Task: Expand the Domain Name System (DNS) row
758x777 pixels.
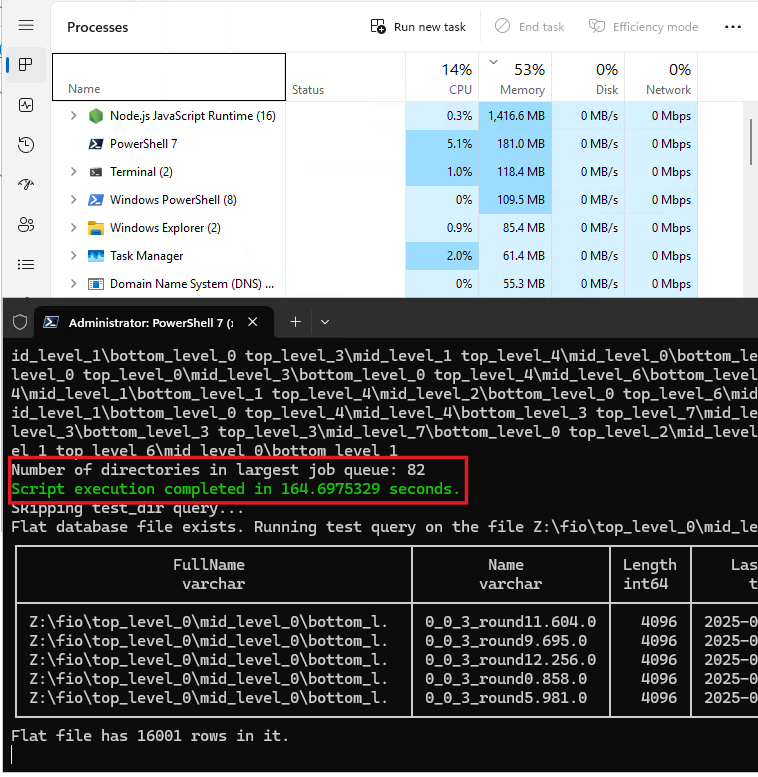Action: point(73,283)
